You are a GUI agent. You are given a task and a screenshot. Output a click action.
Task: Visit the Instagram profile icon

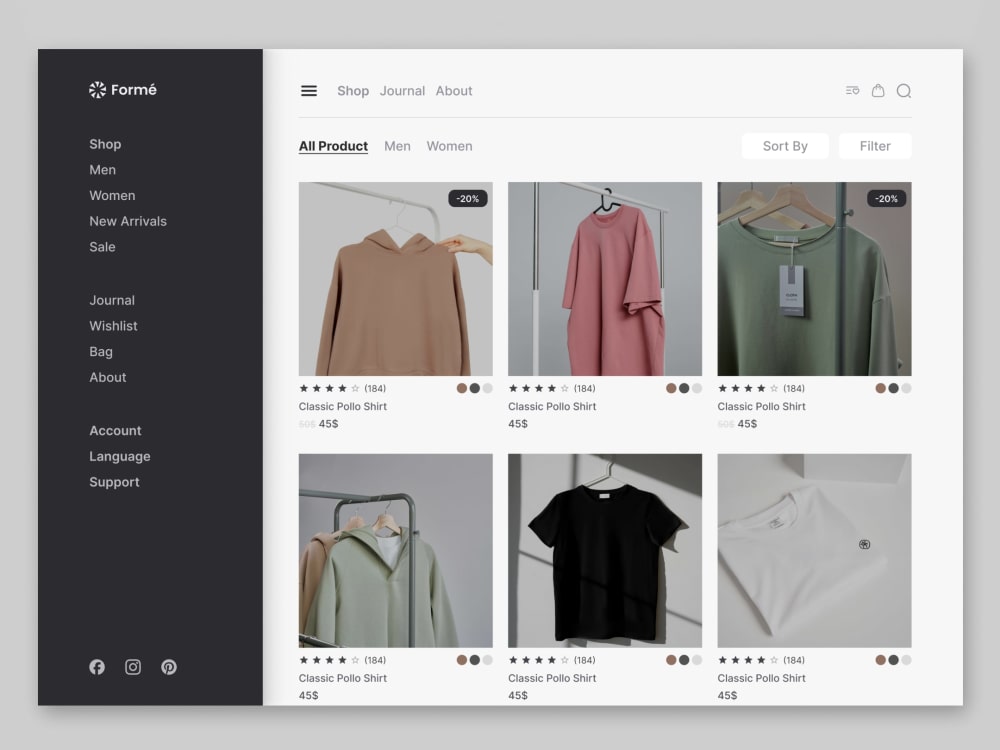point(133,667)
